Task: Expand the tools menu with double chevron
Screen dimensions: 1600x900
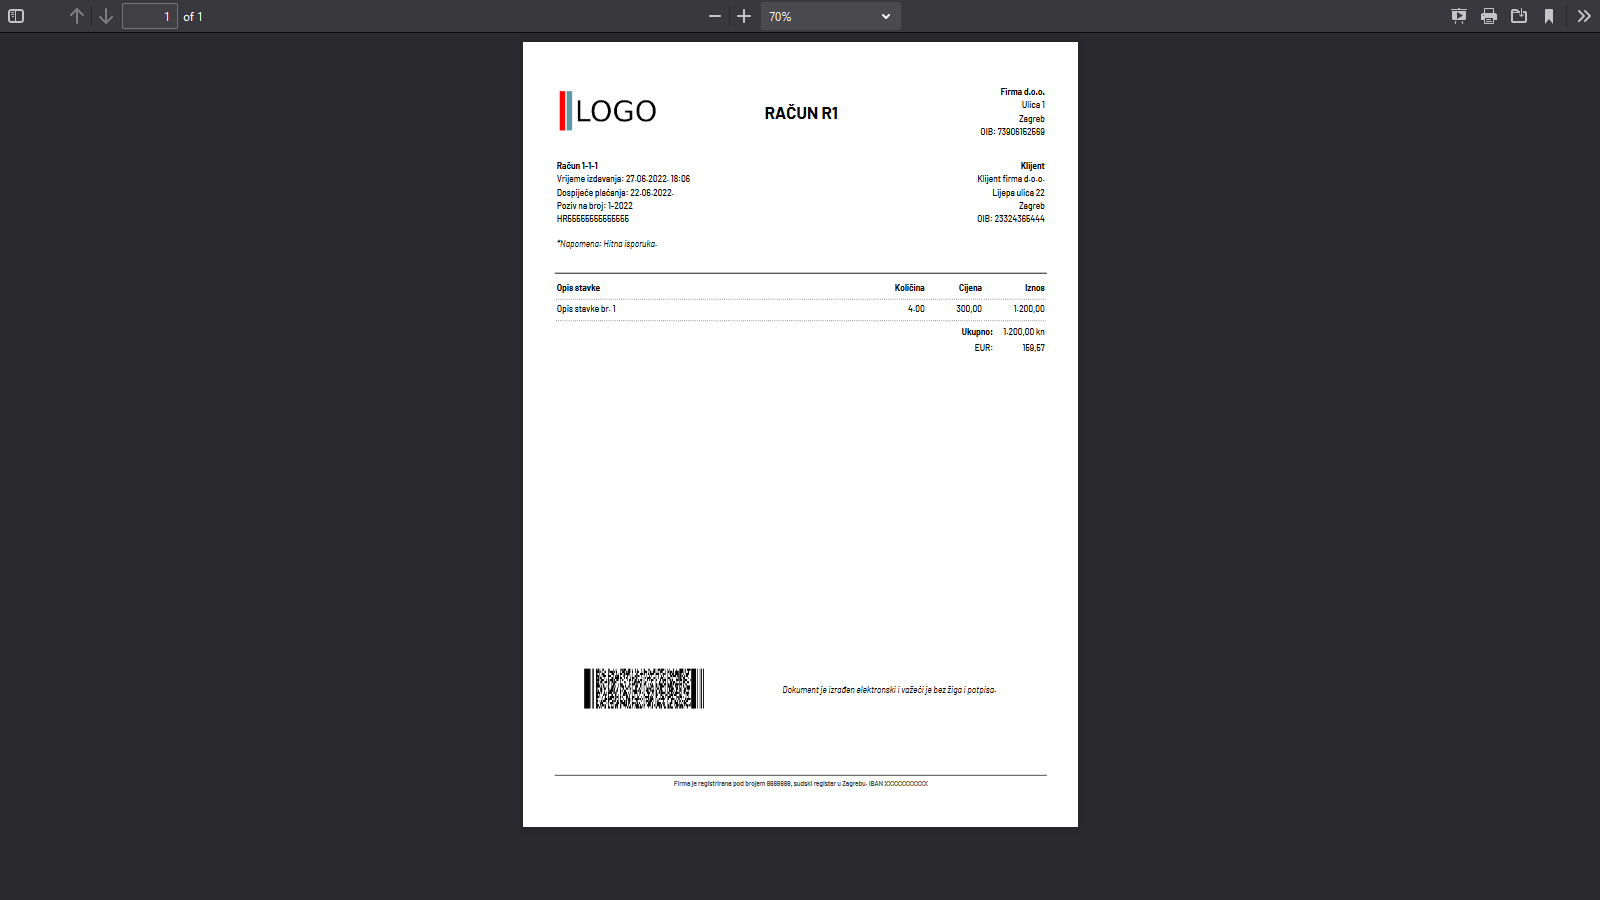Action: tap(1584, 16)
